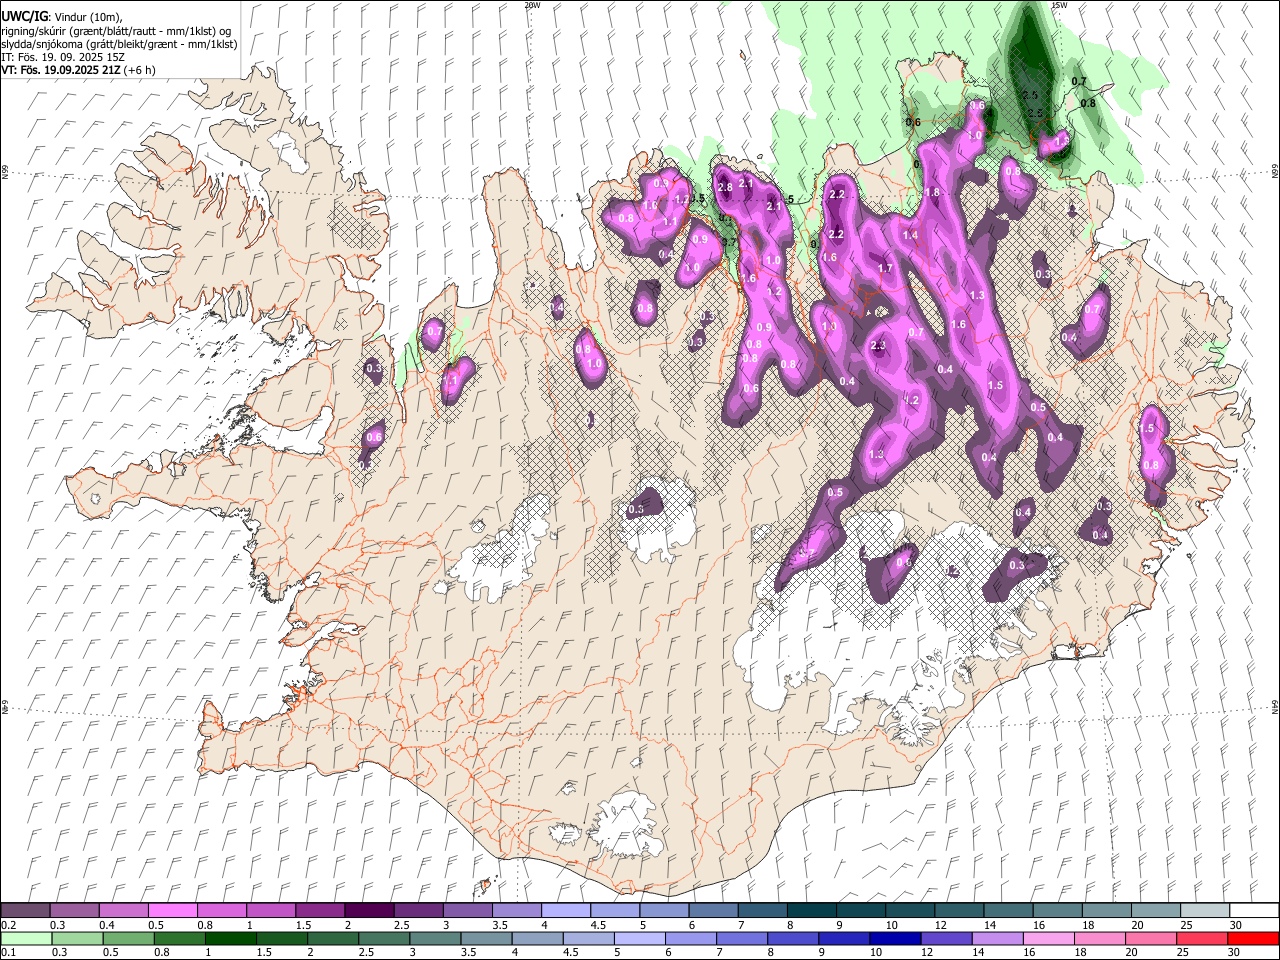This screenshot has width=1280, height=960.
Task: Click the '0.1' rain legend label
Action: (x=8, y=953)
